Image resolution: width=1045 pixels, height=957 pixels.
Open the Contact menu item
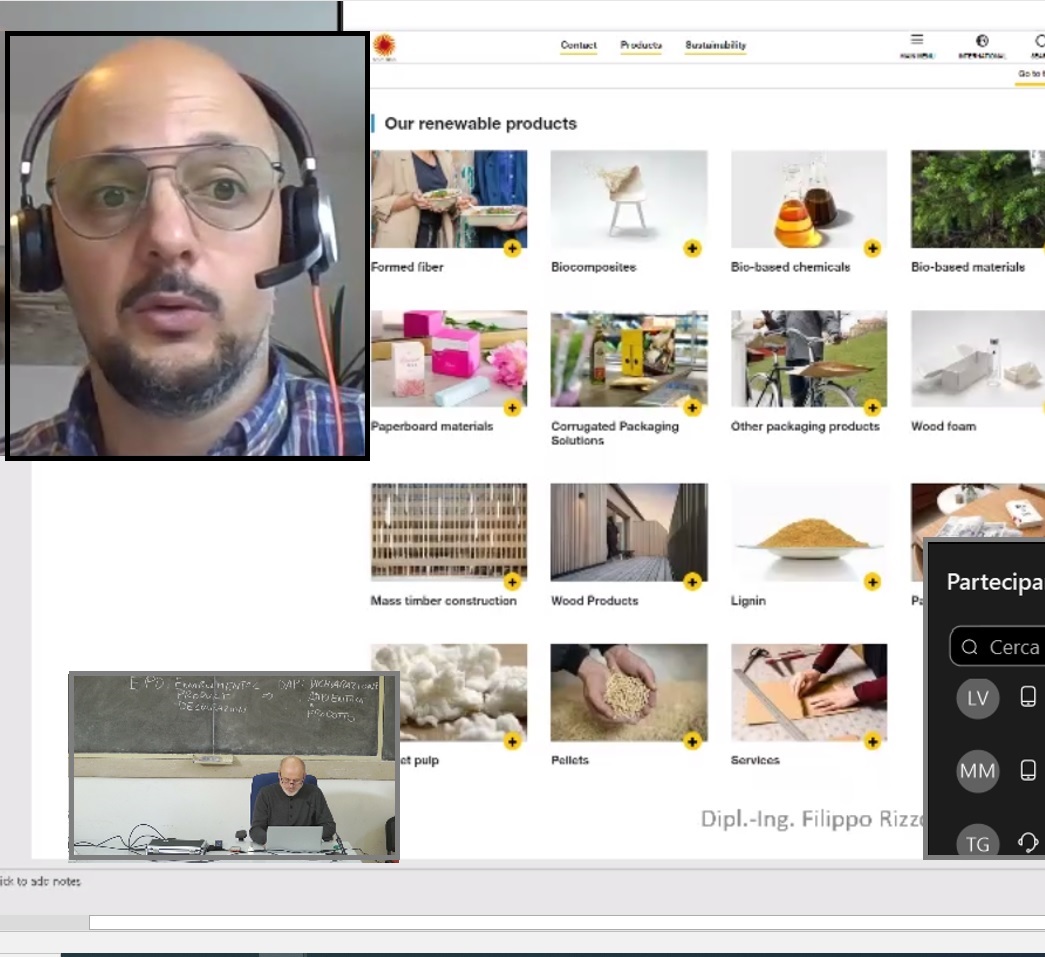[578, 45]
